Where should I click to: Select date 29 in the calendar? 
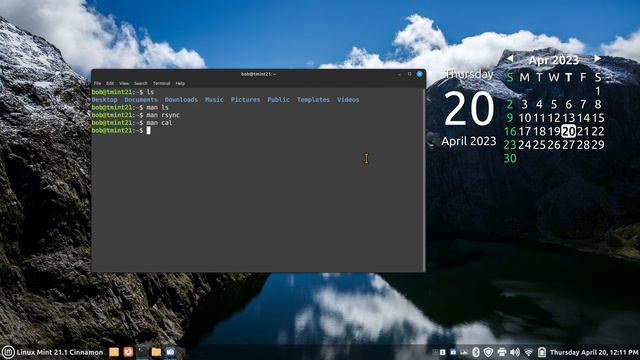coord(598,144)
